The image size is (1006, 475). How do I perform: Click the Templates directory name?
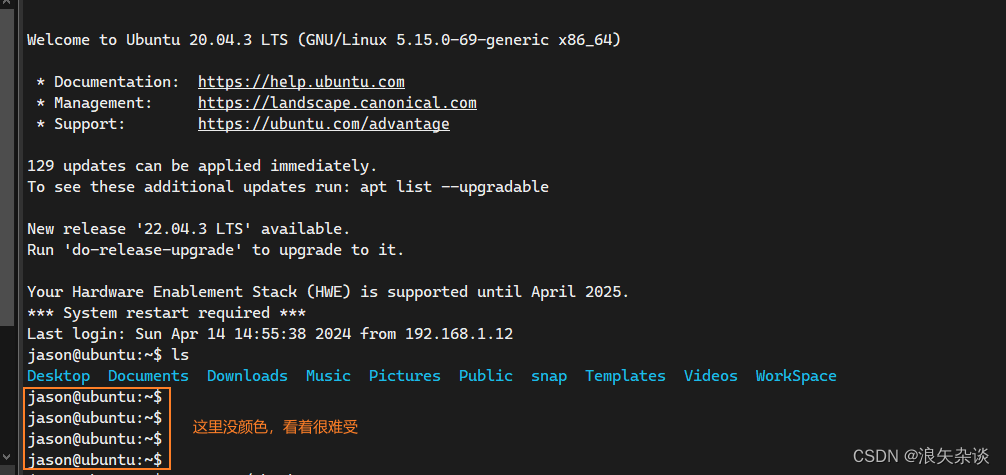625,376
